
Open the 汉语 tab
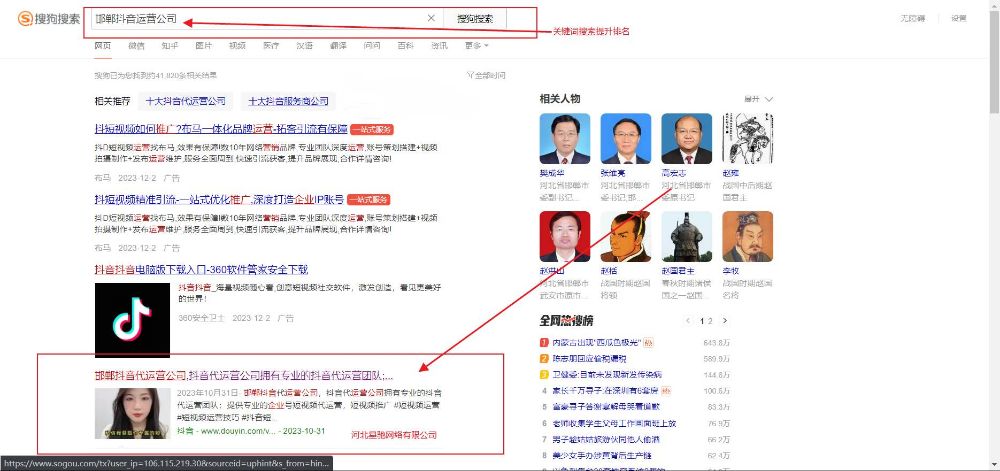pos(305,45)
